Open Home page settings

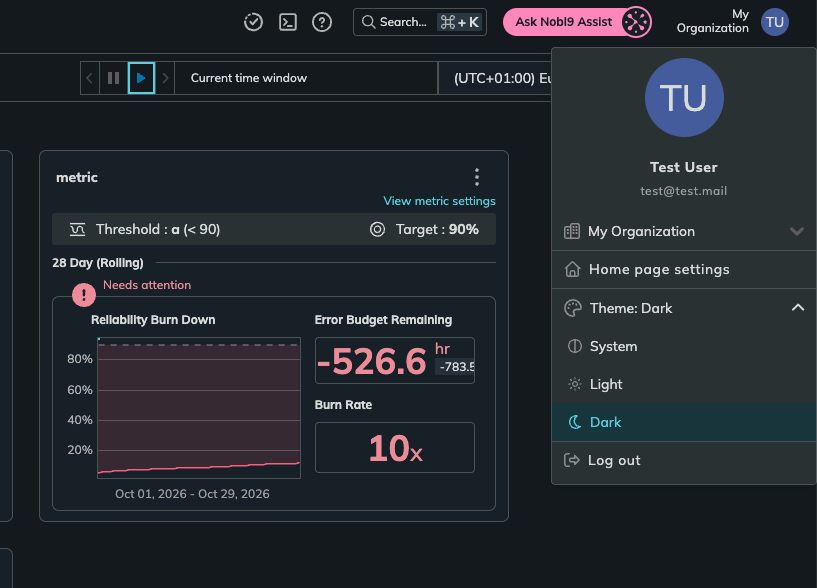click(684, 270)
